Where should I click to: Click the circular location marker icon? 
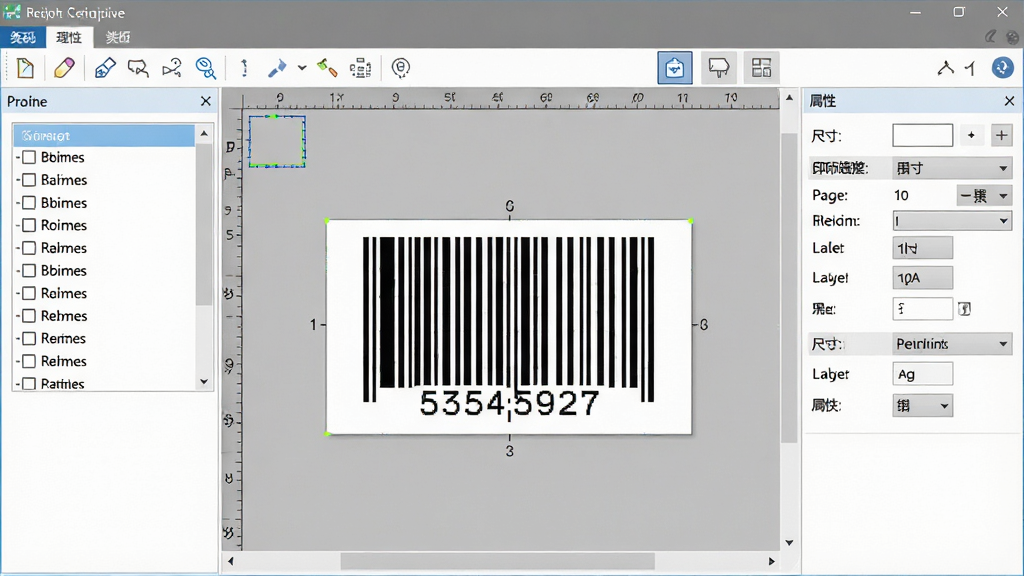click(400, 67)
